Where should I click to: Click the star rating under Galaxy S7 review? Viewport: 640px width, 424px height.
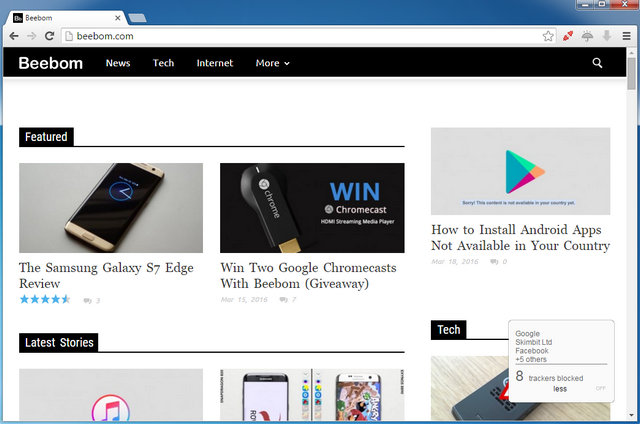[45, 299]
